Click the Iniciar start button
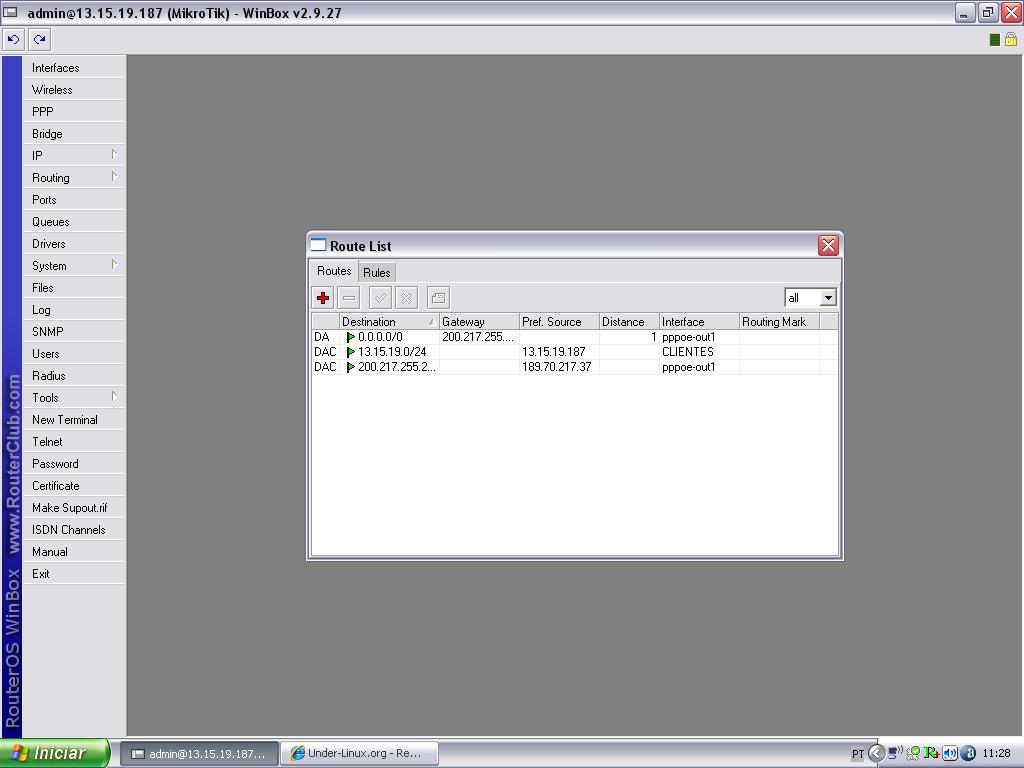This screenshot has height=768, width=1024. (x=54, y=753)
